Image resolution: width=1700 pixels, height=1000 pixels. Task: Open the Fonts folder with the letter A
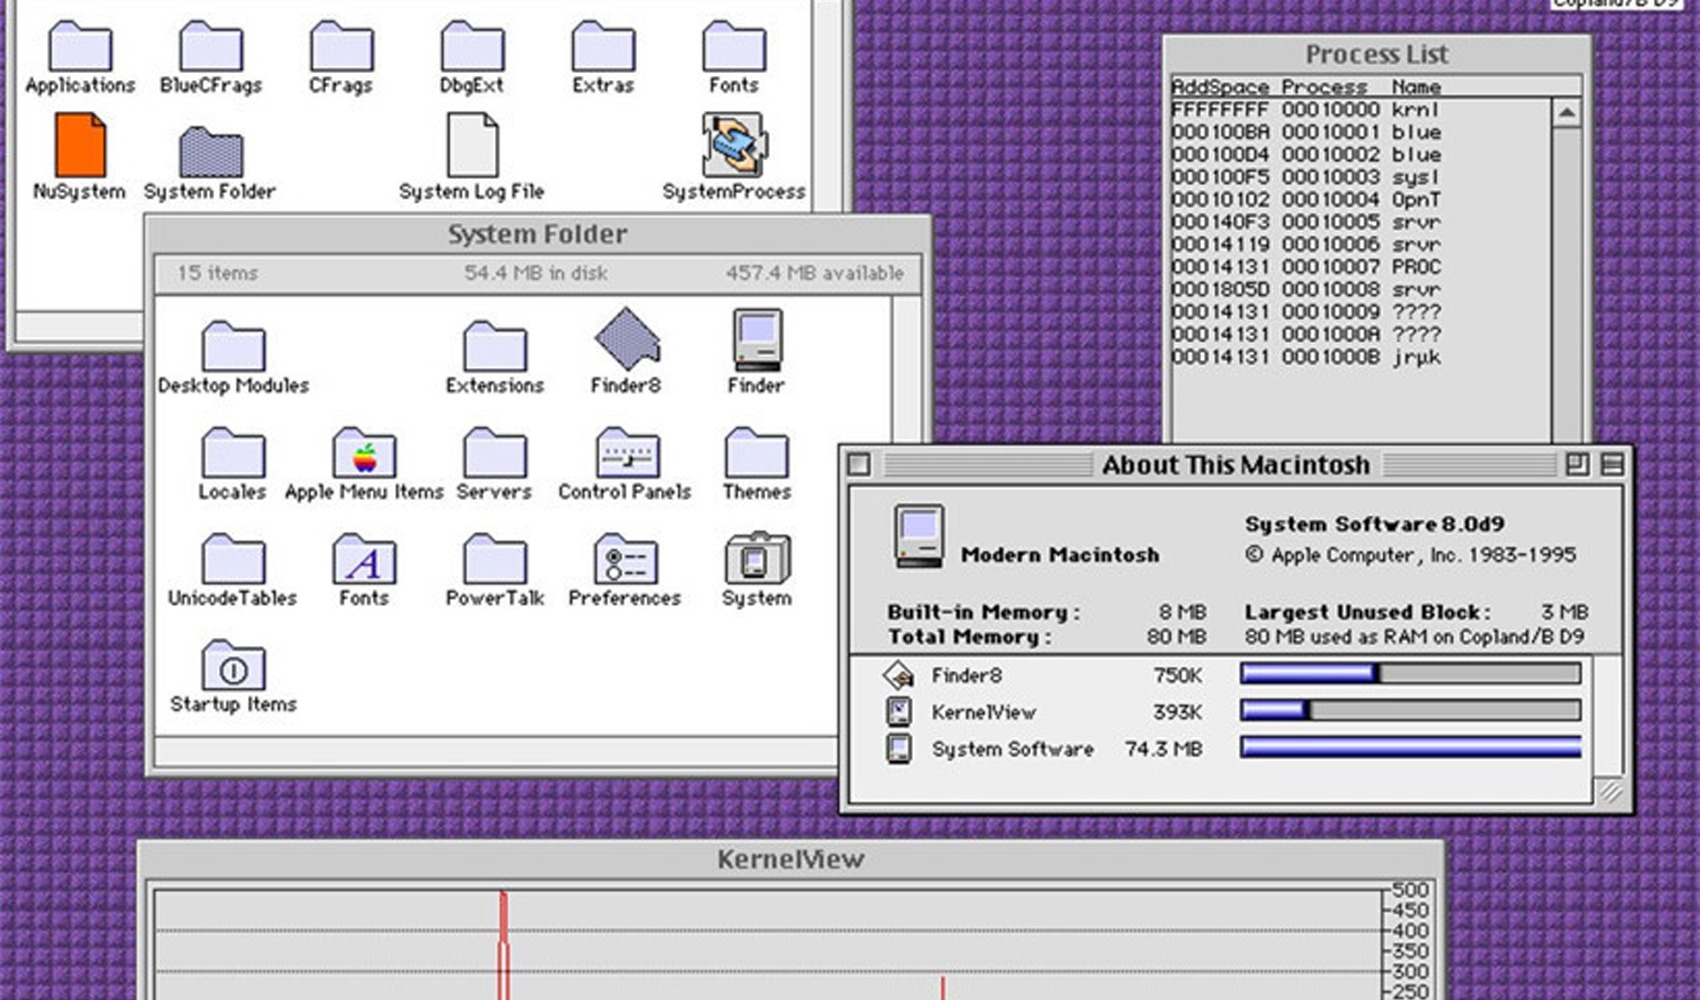click(x=364, y=559)
